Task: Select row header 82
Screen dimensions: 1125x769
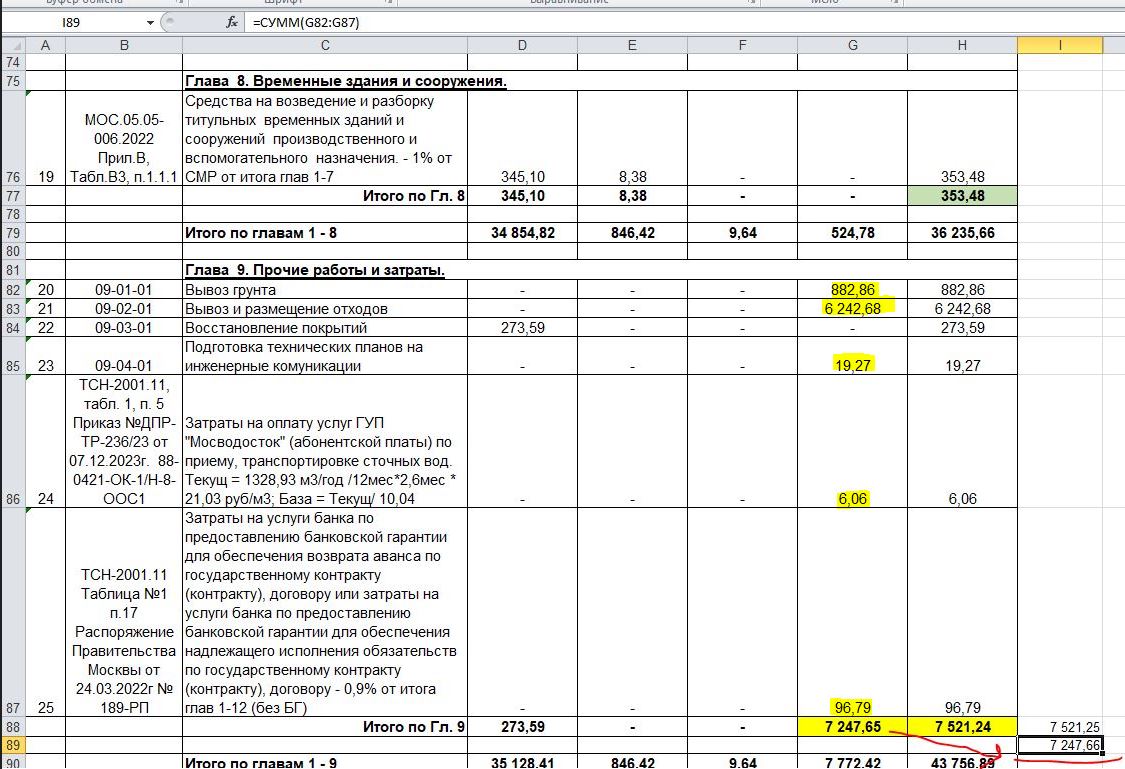Action: point(13,290)
